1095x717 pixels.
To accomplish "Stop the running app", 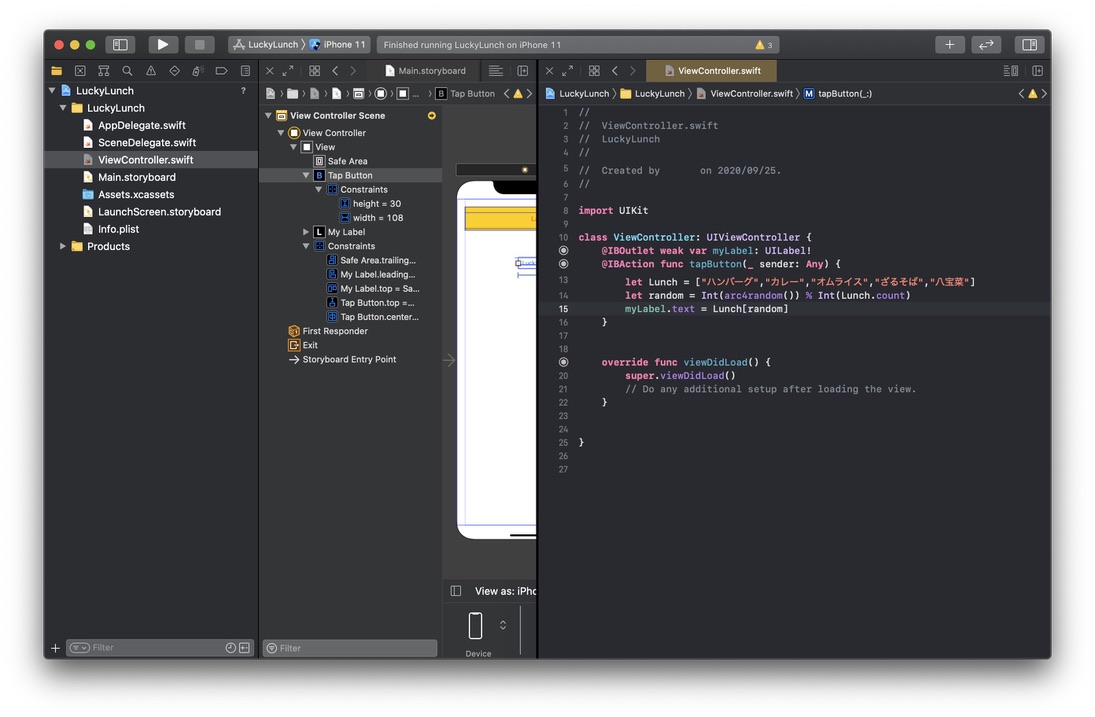I will click(x=200, y=45).
